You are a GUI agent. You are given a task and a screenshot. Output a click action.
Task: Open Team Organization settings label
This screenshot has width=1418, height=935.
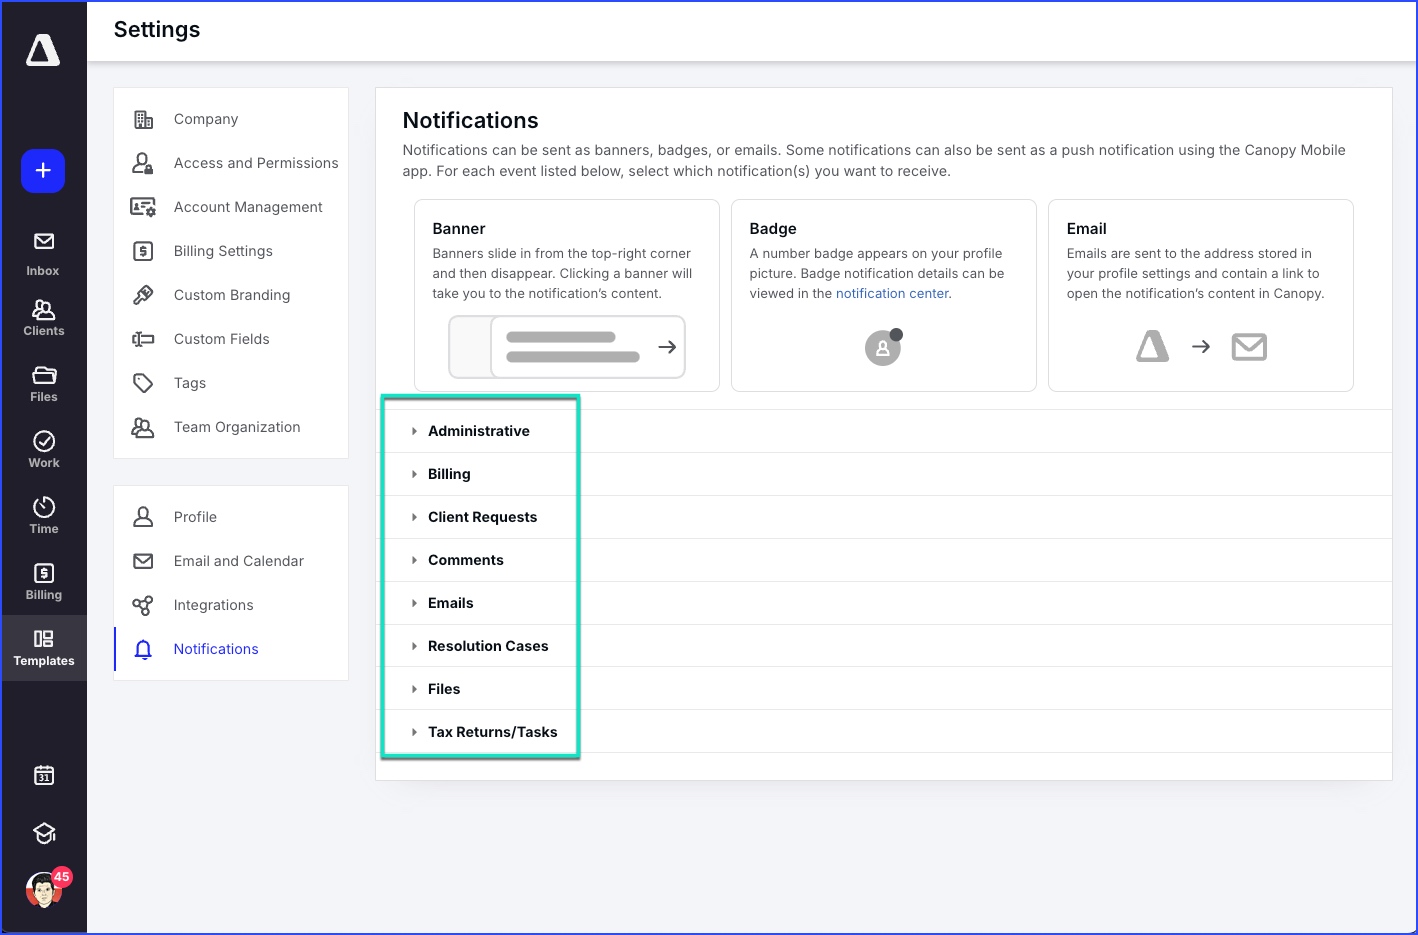tap(237, 427)
